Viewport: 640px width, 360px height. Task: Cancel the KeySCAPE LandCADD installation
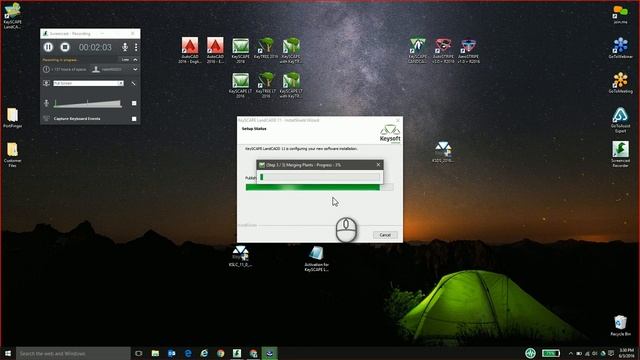point(385,235)
